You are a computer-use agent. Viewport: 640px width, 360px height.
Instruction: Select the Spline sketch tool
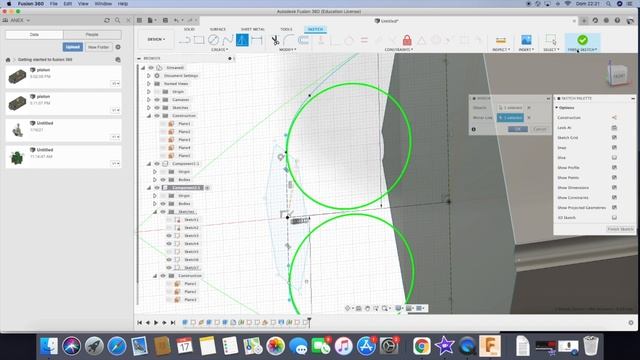pos(228,40)
